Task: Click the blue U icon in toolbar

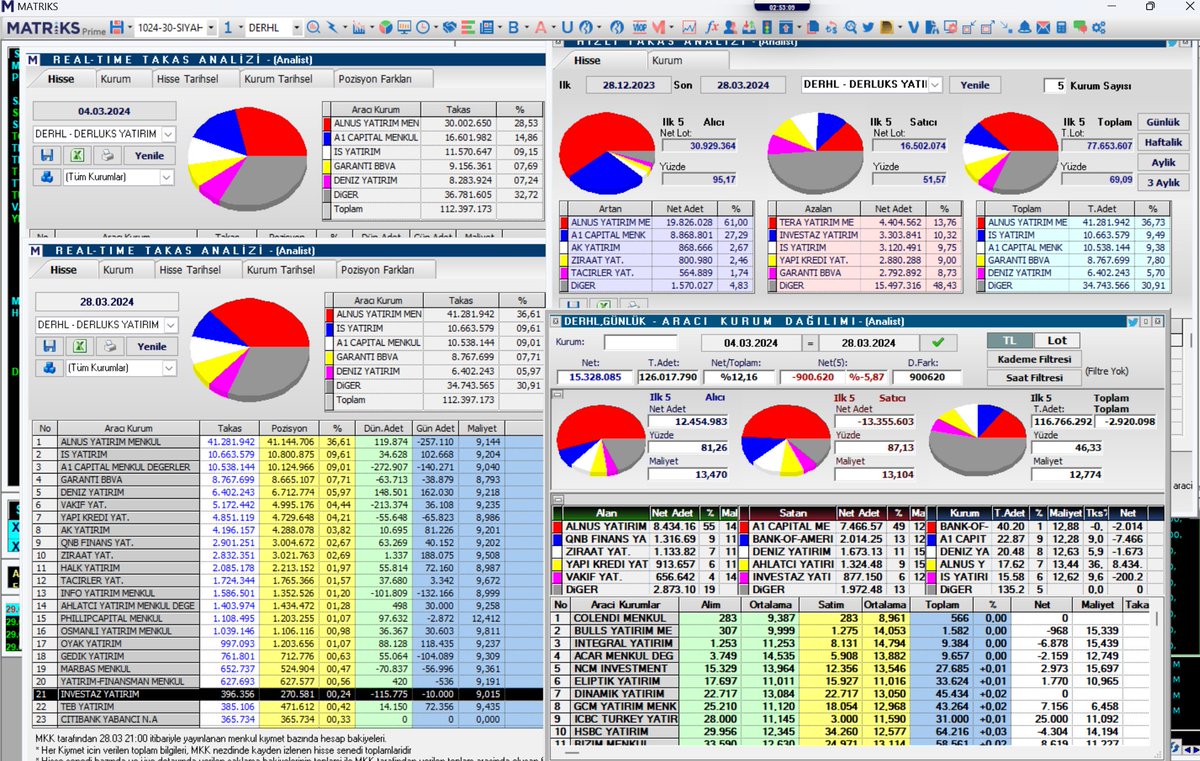Action: click(567, 27)
